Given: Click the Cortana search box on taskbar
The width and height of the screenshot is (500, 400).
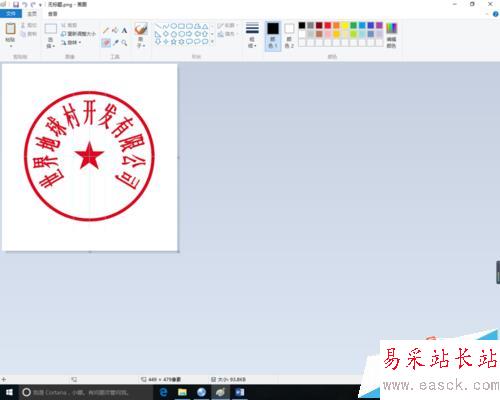Looking at the screenshot, I should pos(86,392).
